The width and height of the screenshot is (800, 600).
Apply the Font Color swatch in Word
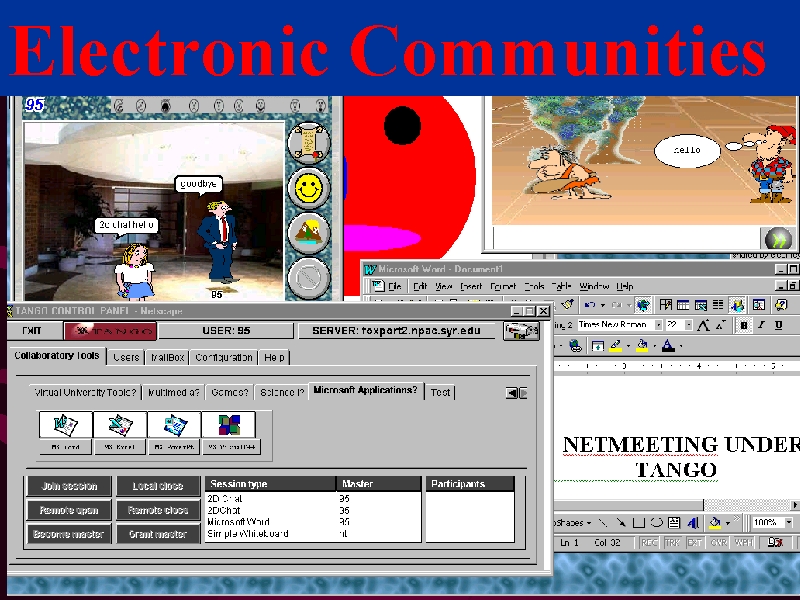(x=668, y=346)
